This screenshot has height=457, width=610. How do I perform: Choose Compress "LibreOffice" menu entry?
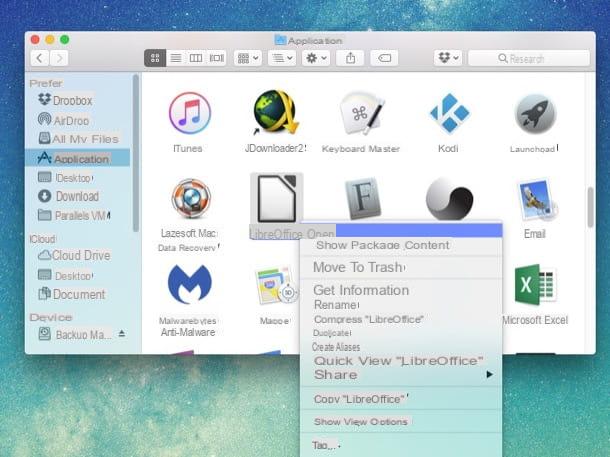[401, 319]
